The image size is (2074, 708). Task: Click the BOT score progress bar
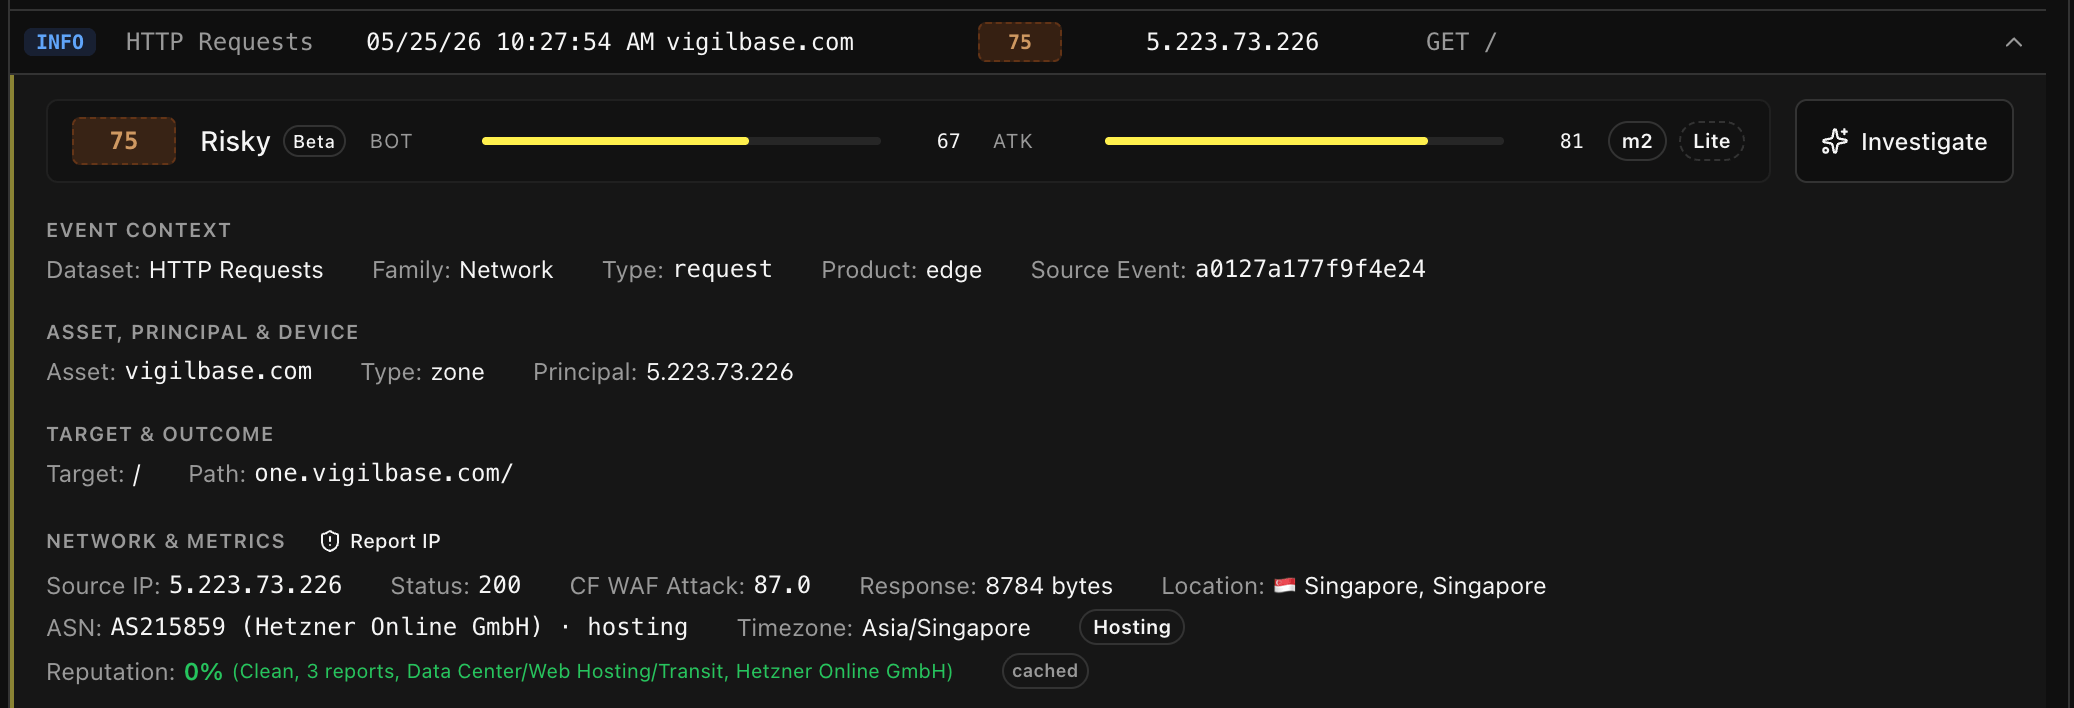click(681, 141)
